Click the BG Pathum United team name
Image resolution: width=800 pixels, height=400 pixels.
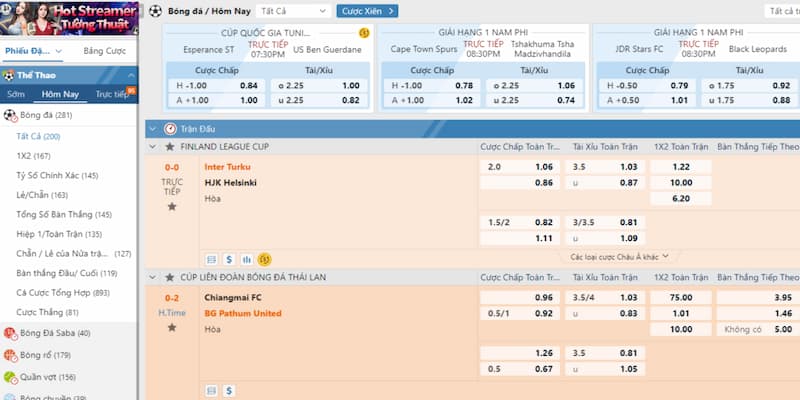[x=243, y=313]
